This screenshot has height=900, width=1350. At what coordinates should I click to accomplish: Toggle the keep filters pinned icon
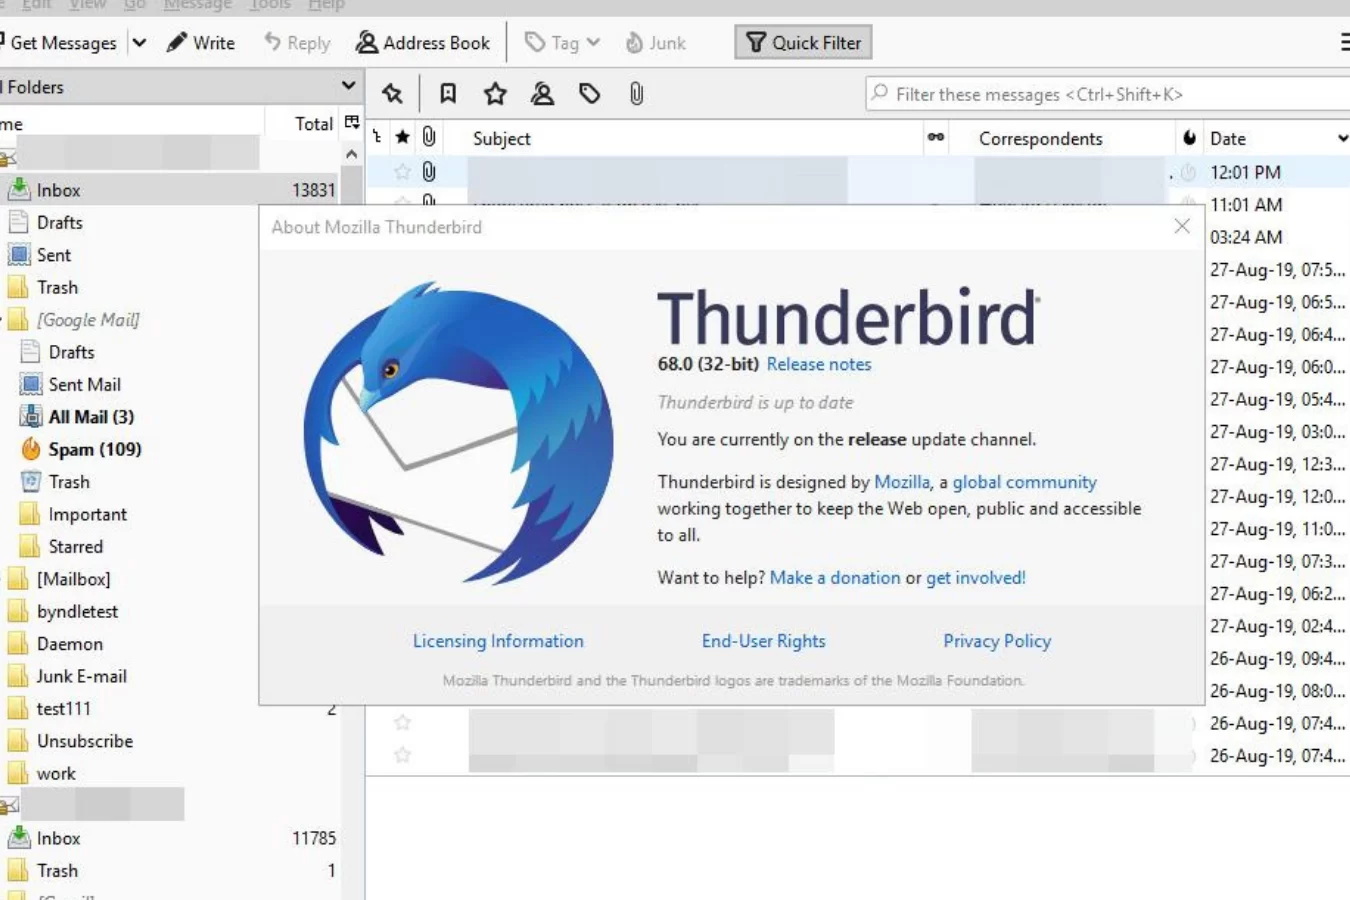point(392,94)
